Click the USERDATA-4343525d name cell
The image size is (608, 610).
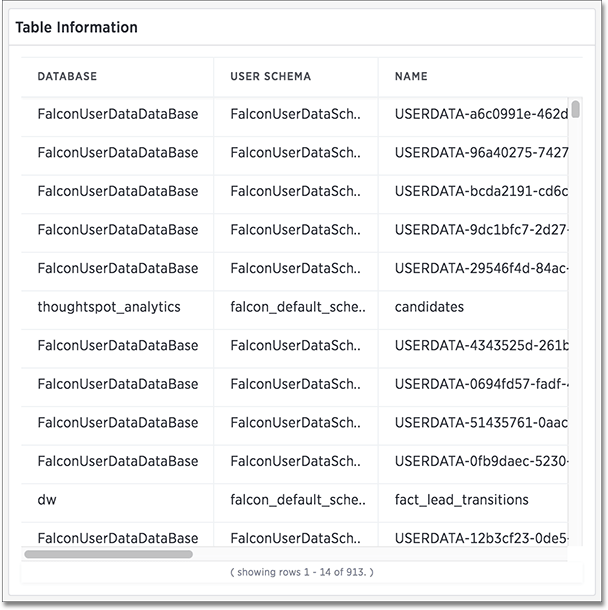click(481, 345)
